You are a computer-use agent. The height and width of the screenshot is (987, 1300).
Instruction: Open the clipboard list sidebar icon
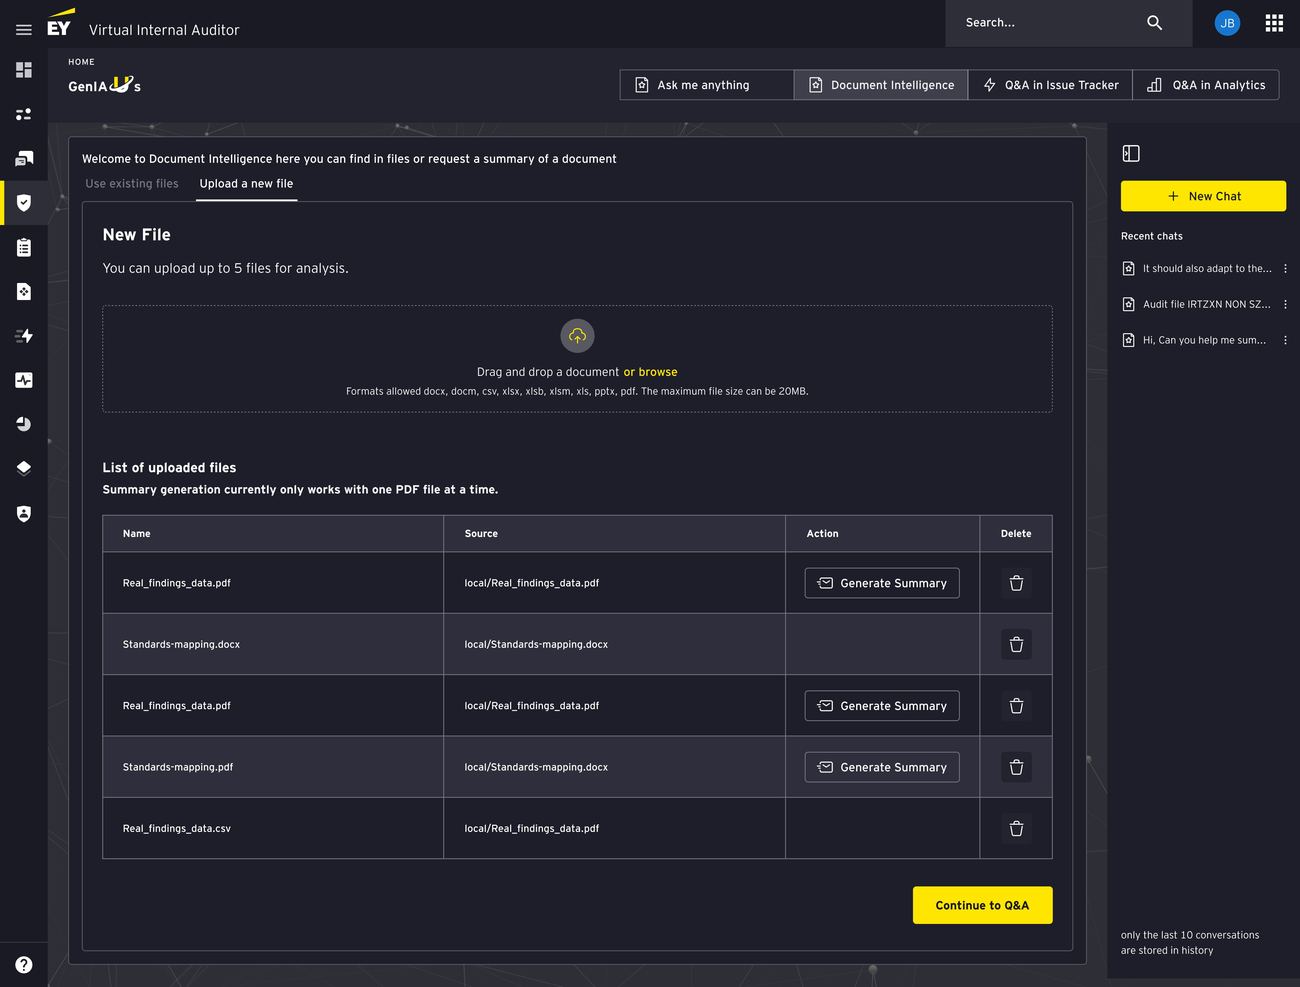[24, 247]
